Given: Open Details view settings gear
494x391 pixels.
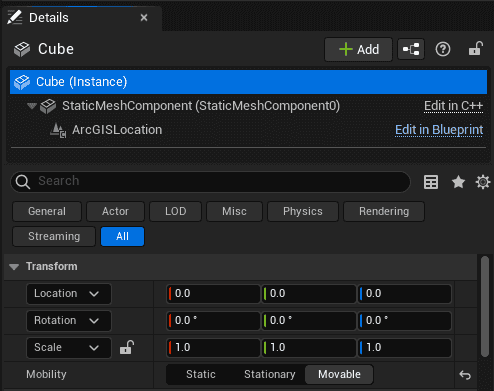Looking at the screenshot, I should pos(483,182).
